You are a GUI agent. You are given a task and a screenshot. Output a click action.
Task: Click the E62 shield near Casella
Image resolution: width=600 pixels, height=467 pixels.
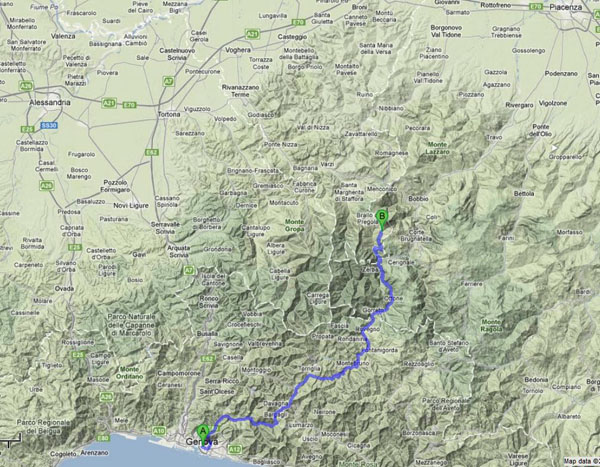pyautogui.click(x=208, y=359)
